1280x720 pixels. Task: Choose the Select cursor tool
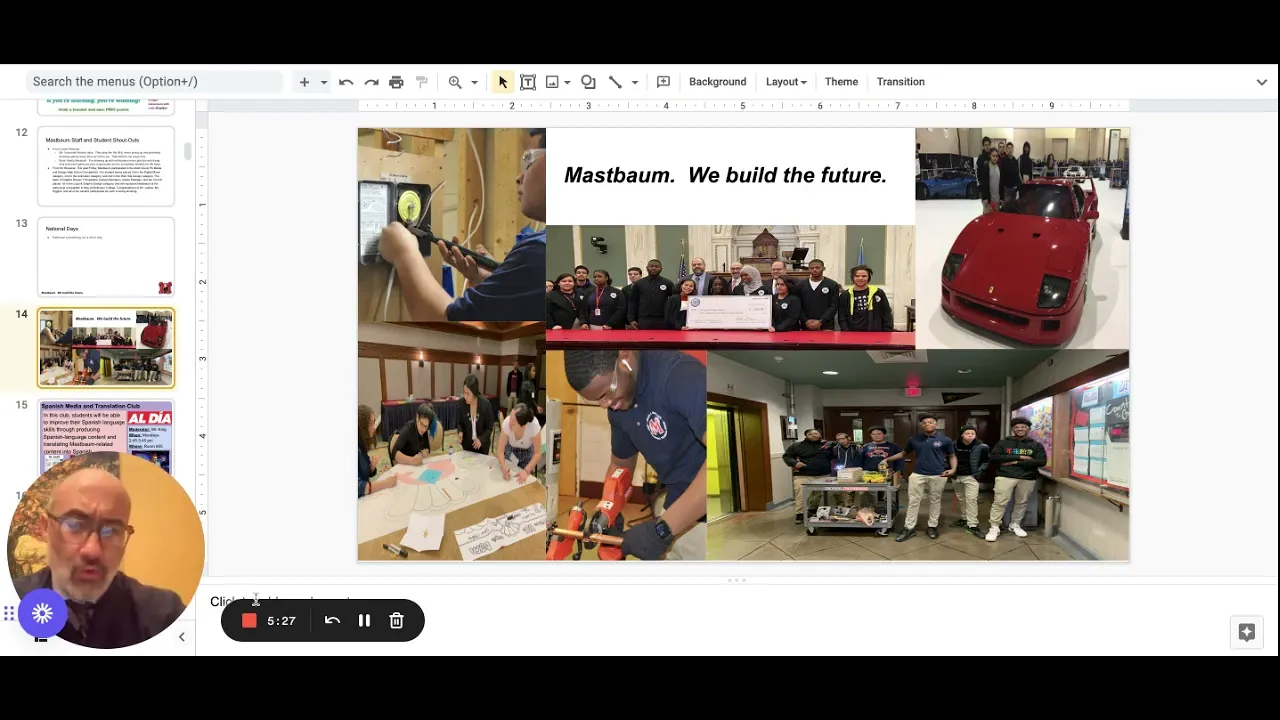(502, 82)
